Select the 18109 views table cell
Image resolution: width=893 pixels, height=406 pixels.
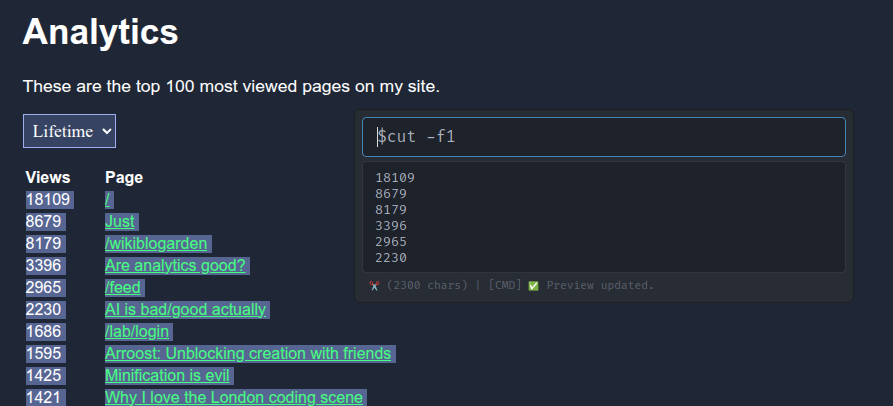(x=48, y=199)
